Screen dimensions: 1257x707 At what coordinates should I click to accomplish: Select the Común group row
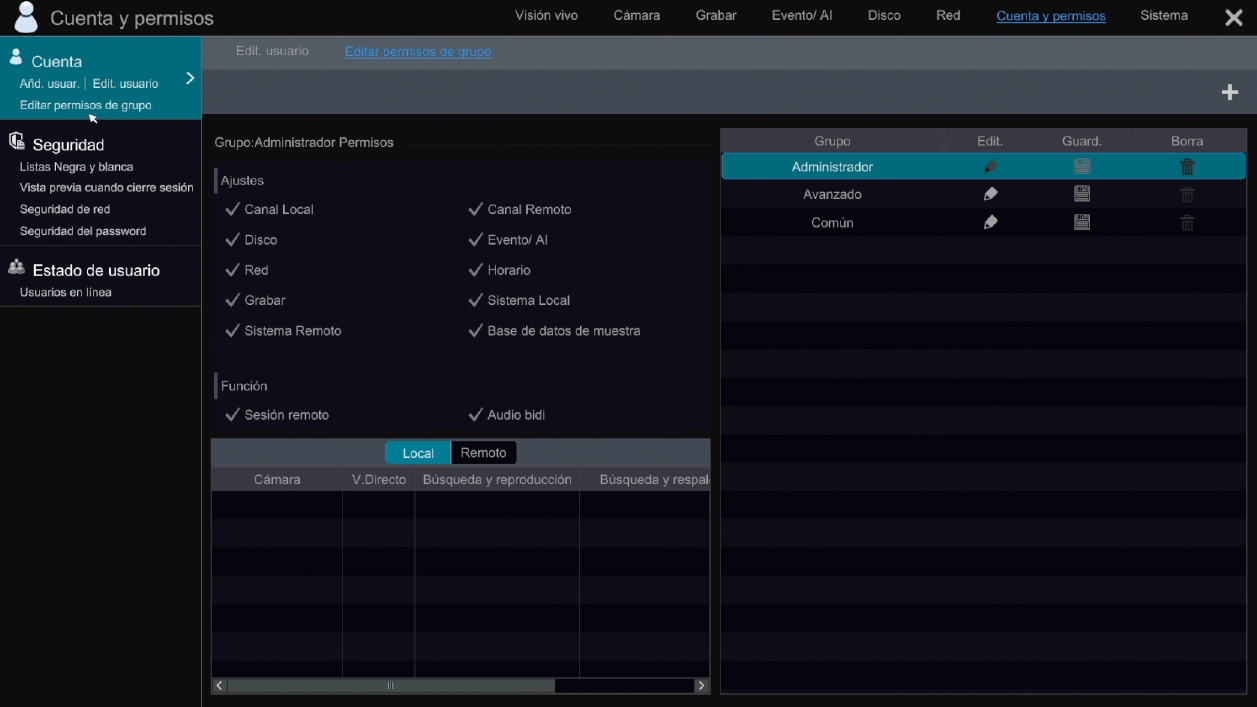pos(984,222)
